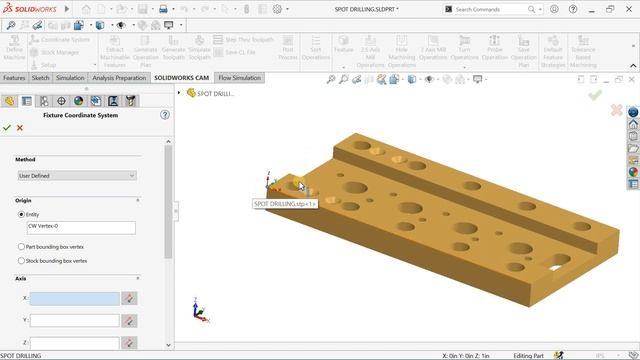Image resolution: width=640 pixels, height=360 pixels.
Task: Click the Z axis input field
Action: (75, 343)
